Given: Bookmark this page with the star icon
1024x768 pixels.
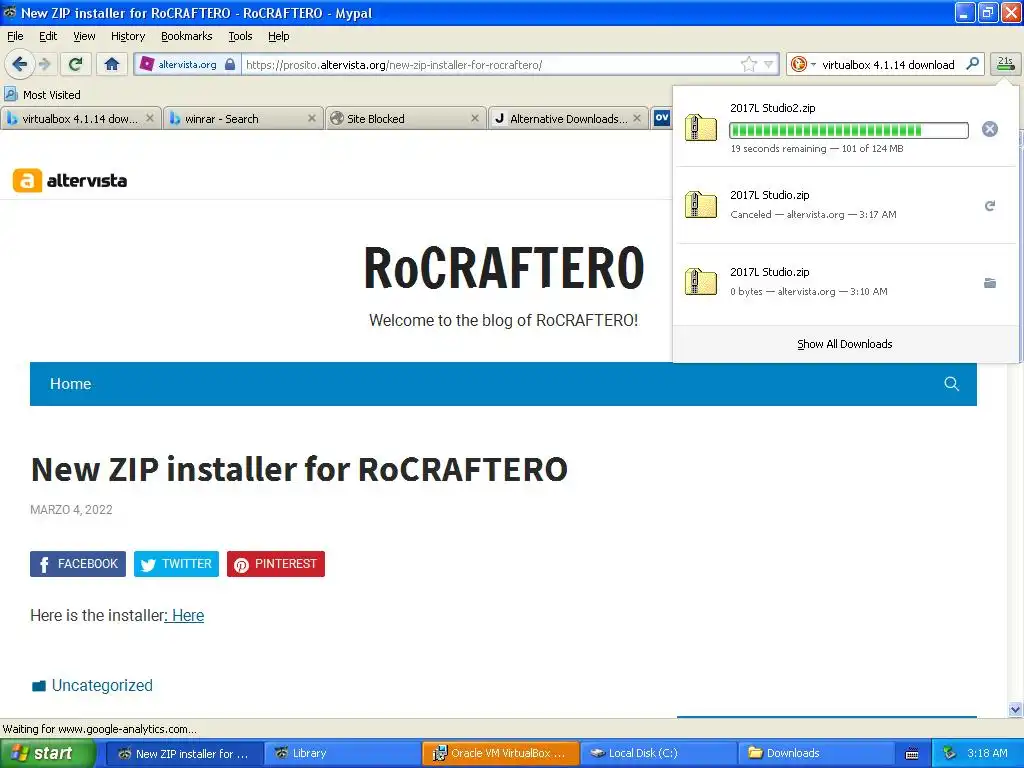Looking at the screenshot, I should click(x=748, y=64).
